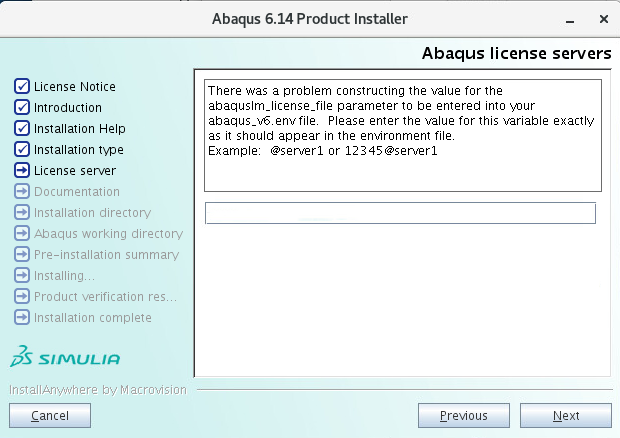This screenshot has width=620, height=438.
Task: Select the Installation type step label
Action: click(x=79, y=150)
